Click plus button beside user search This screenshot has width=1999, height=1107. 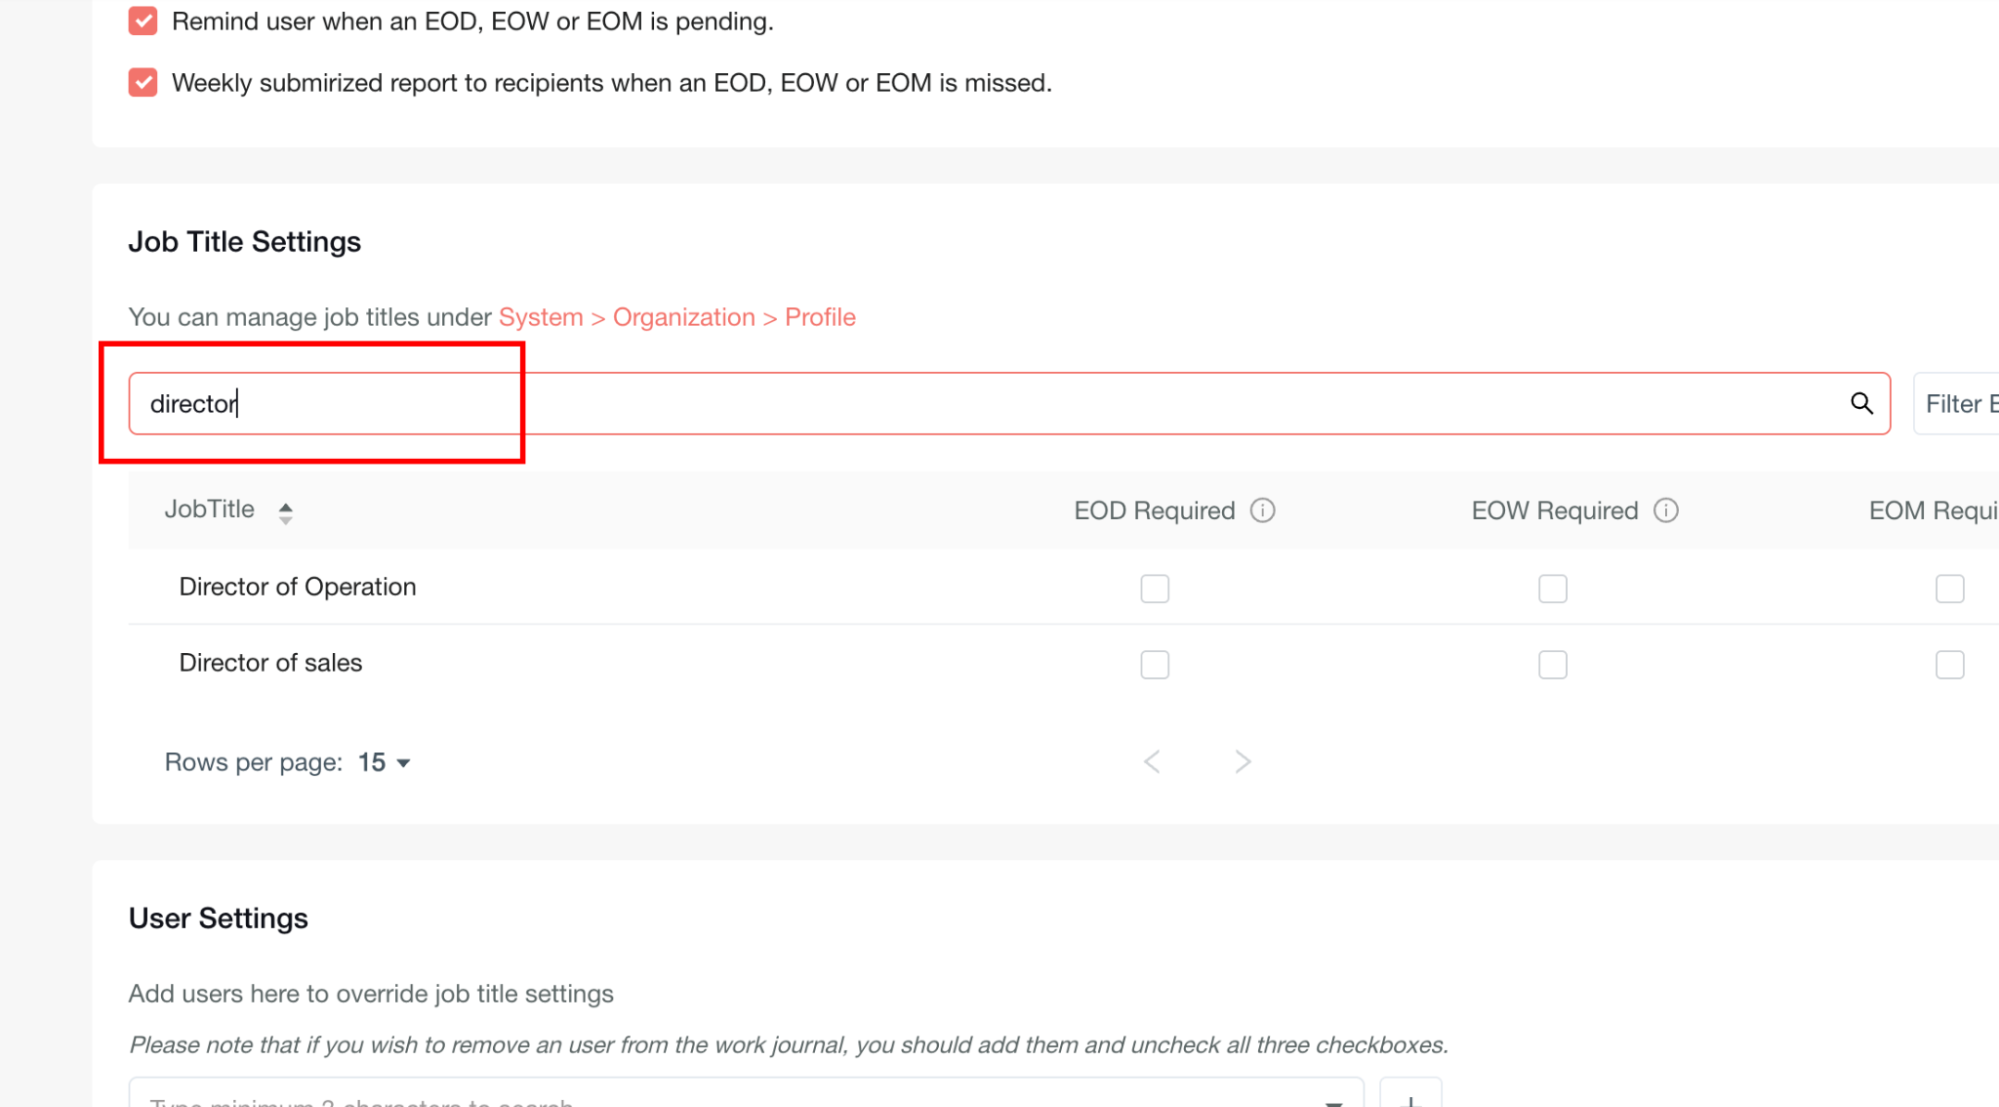pos(1410,1098)
